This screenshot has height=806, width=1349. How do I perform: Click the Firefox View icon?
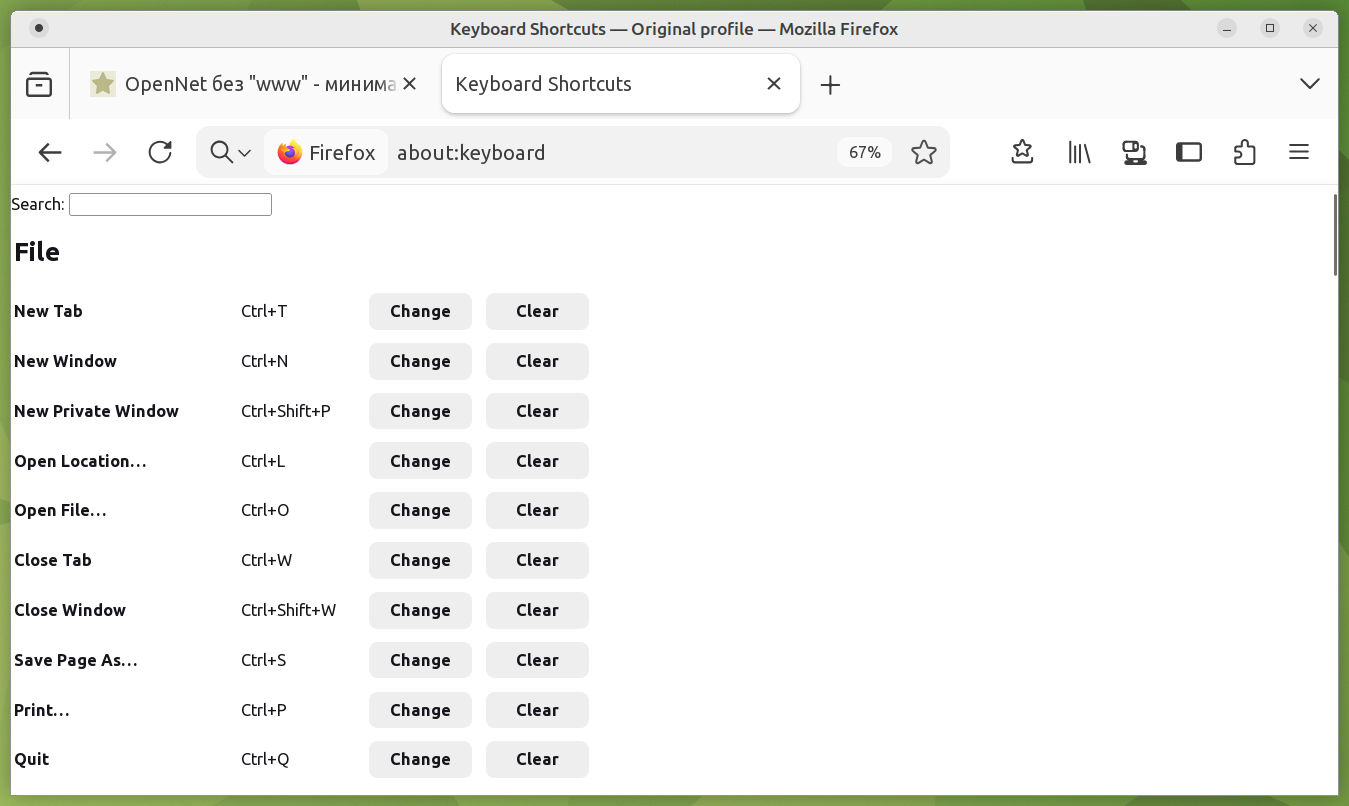pos(39,84)
